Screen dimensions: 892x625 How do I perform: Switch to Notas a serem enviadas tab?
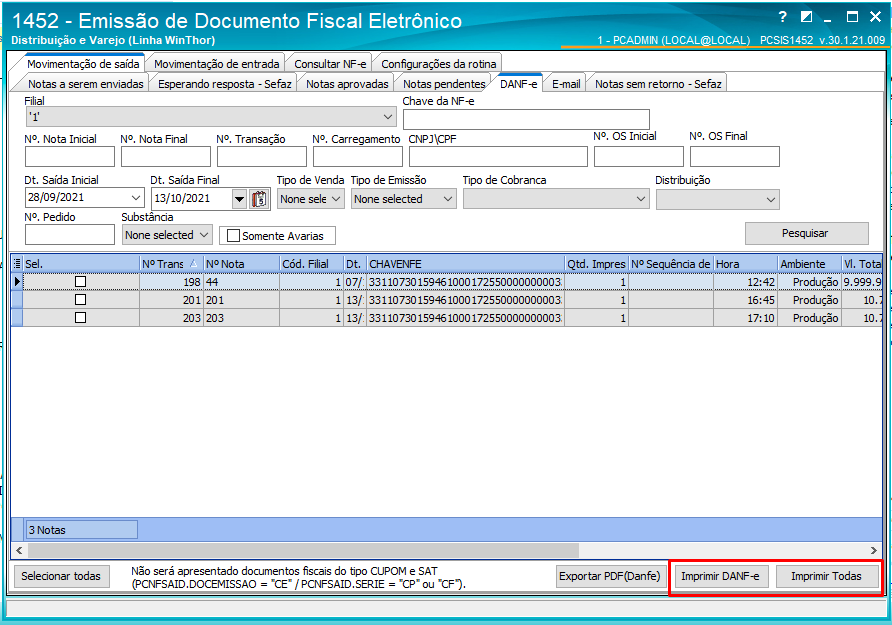pos(85,84)
